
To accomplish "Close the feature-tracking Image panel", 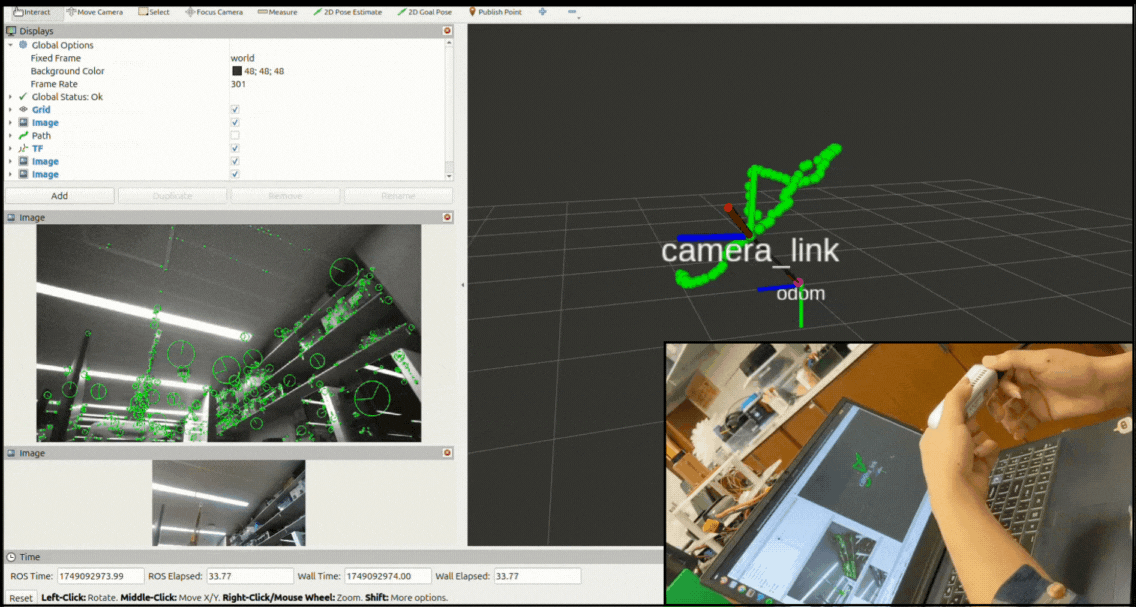I will click(x=447, y=217).
